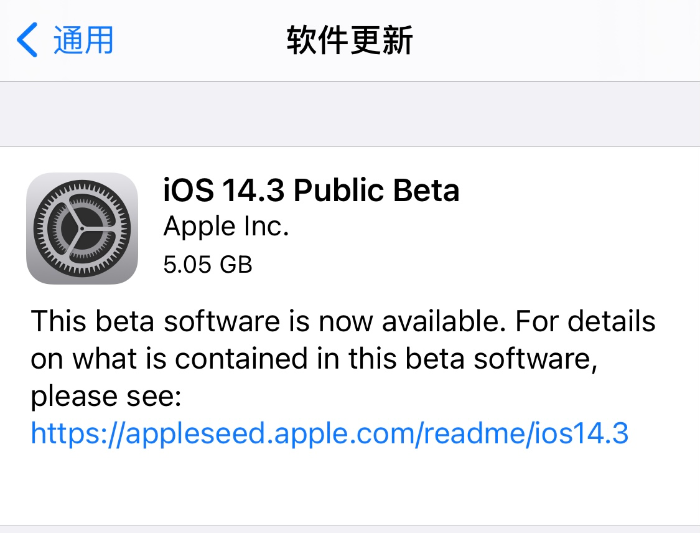The width and height of the screenshot is (700, 533).
Task: Click the 'iOS 14.3' version number text
Action: tap(224, 190)
